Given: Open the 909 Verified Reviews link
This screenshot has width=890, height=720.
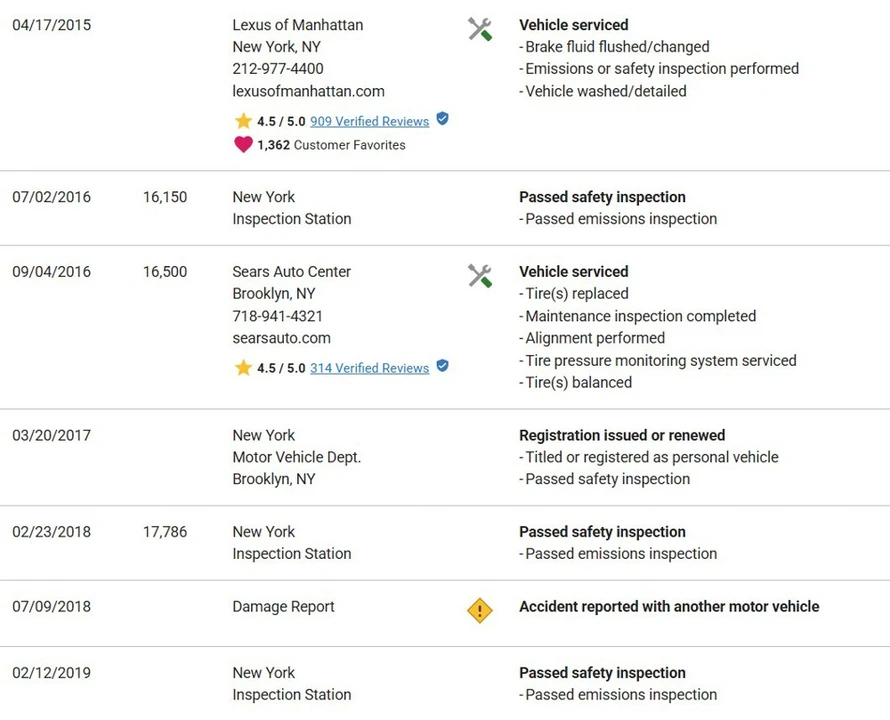Looking at the screenshot, I should [370, 122].
